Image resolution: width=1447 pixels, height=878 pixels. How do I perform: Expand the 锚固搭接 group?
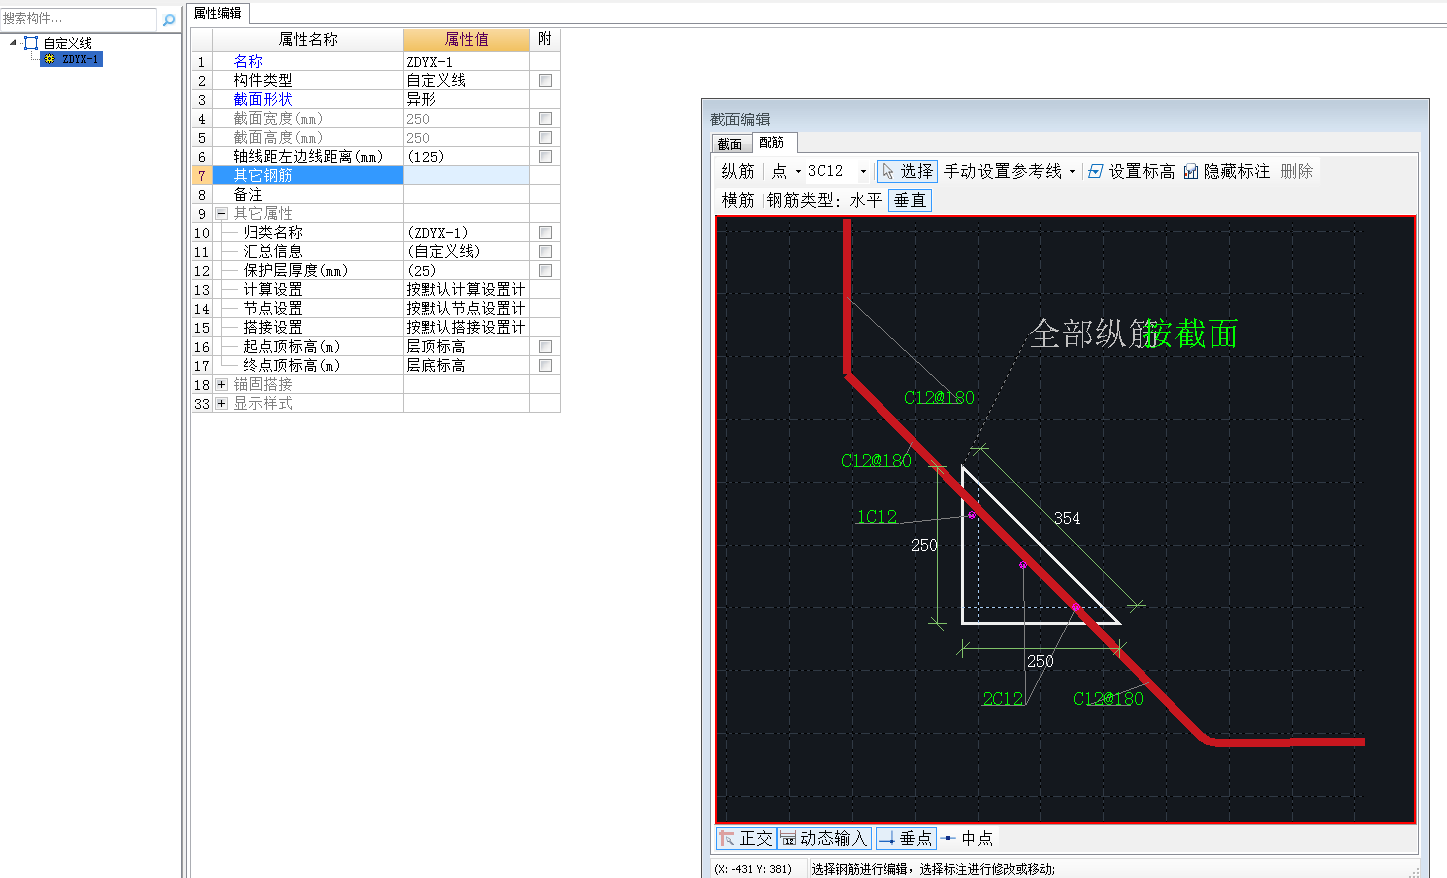(222, 384)
